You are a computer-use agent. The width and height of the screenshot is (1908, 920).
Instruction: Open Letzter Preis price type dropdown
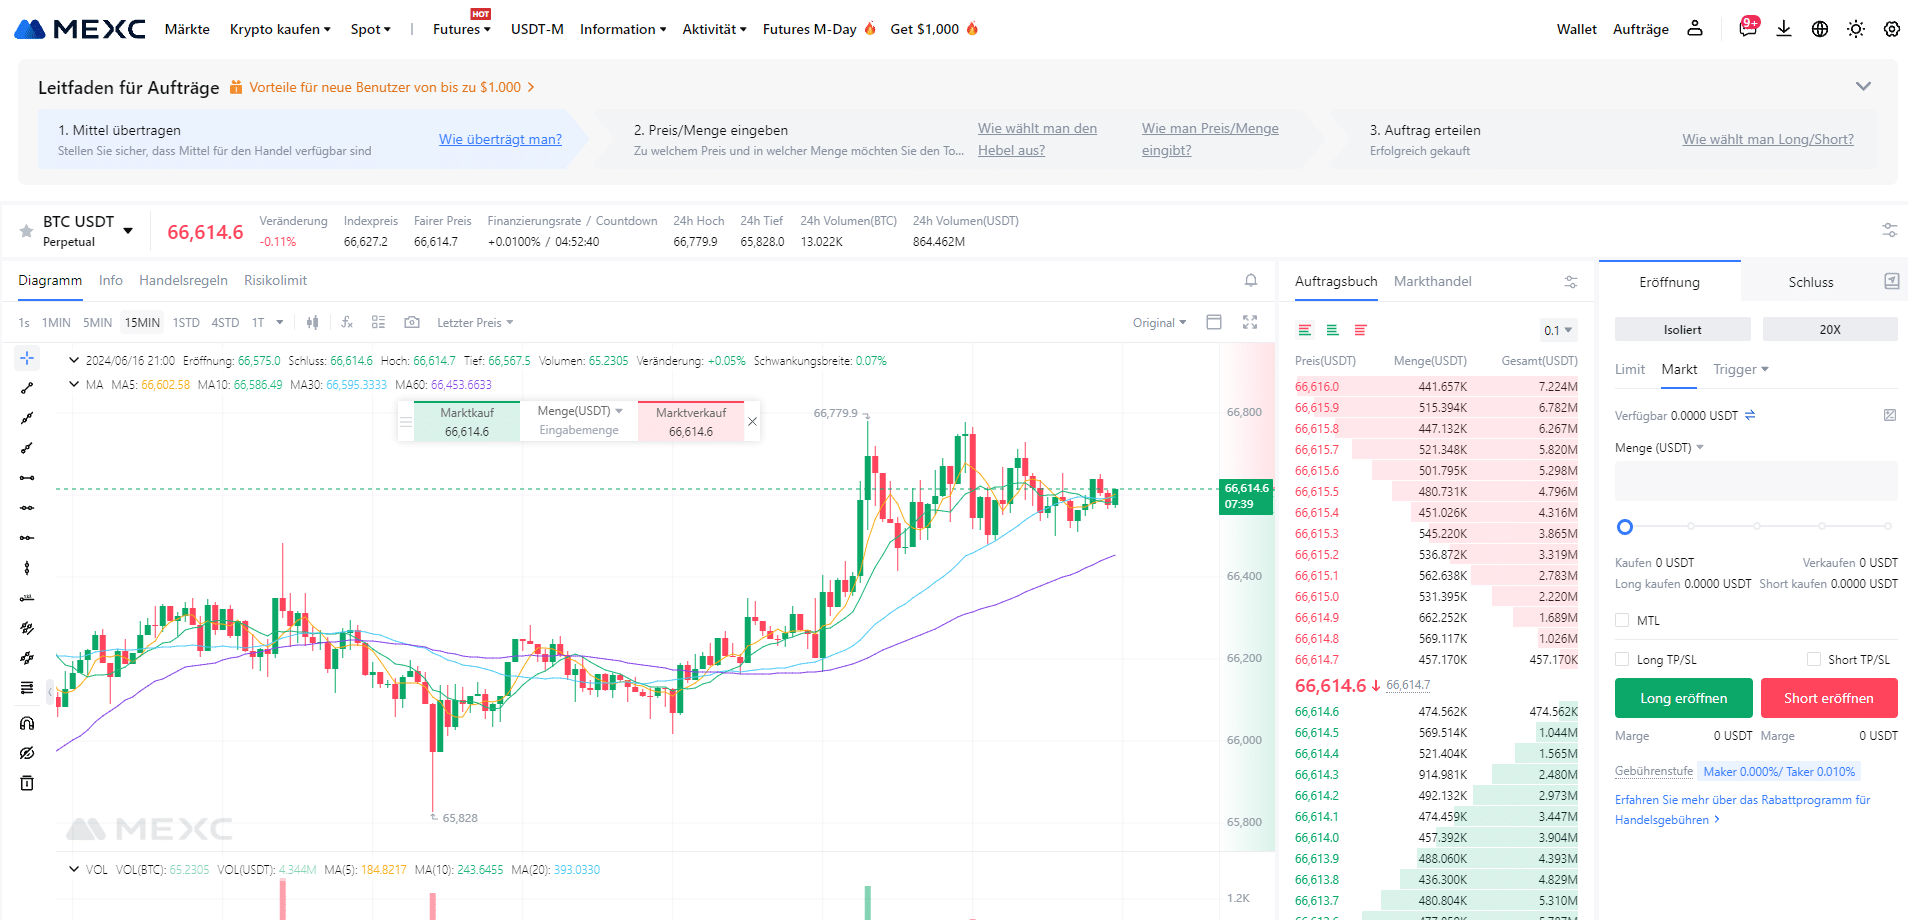pos(475,322)
